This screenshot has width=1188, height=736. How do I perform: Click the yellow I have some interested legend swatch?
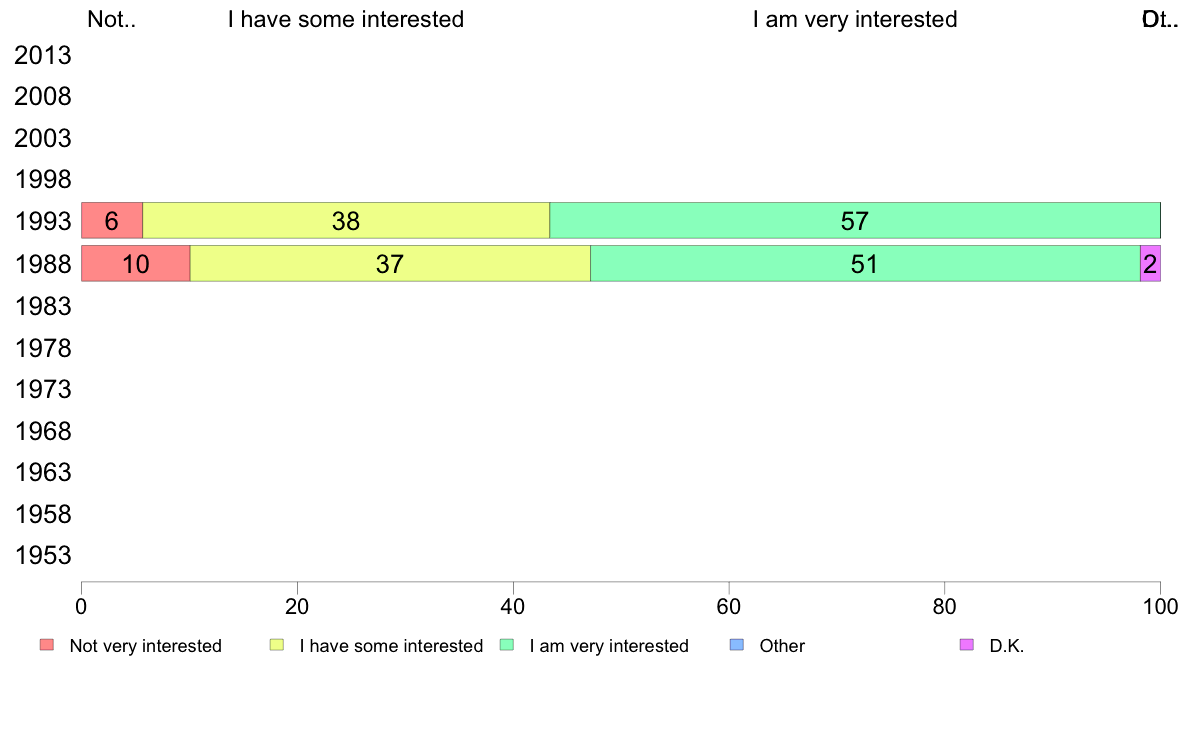click(277, 645)
